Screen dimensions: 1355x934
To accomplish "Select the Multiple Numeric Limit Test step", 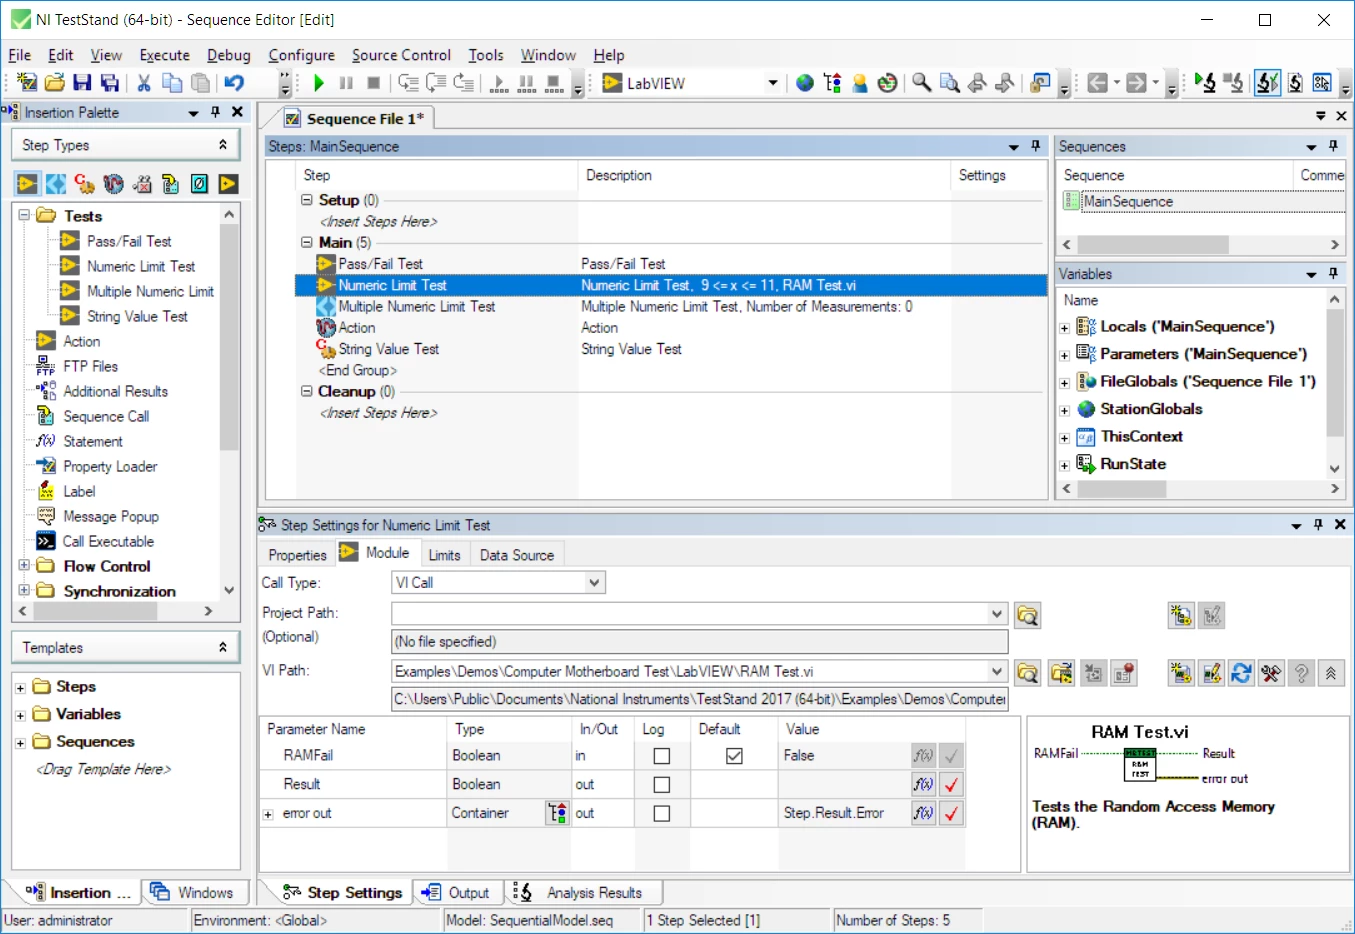I will pos(416,307).
